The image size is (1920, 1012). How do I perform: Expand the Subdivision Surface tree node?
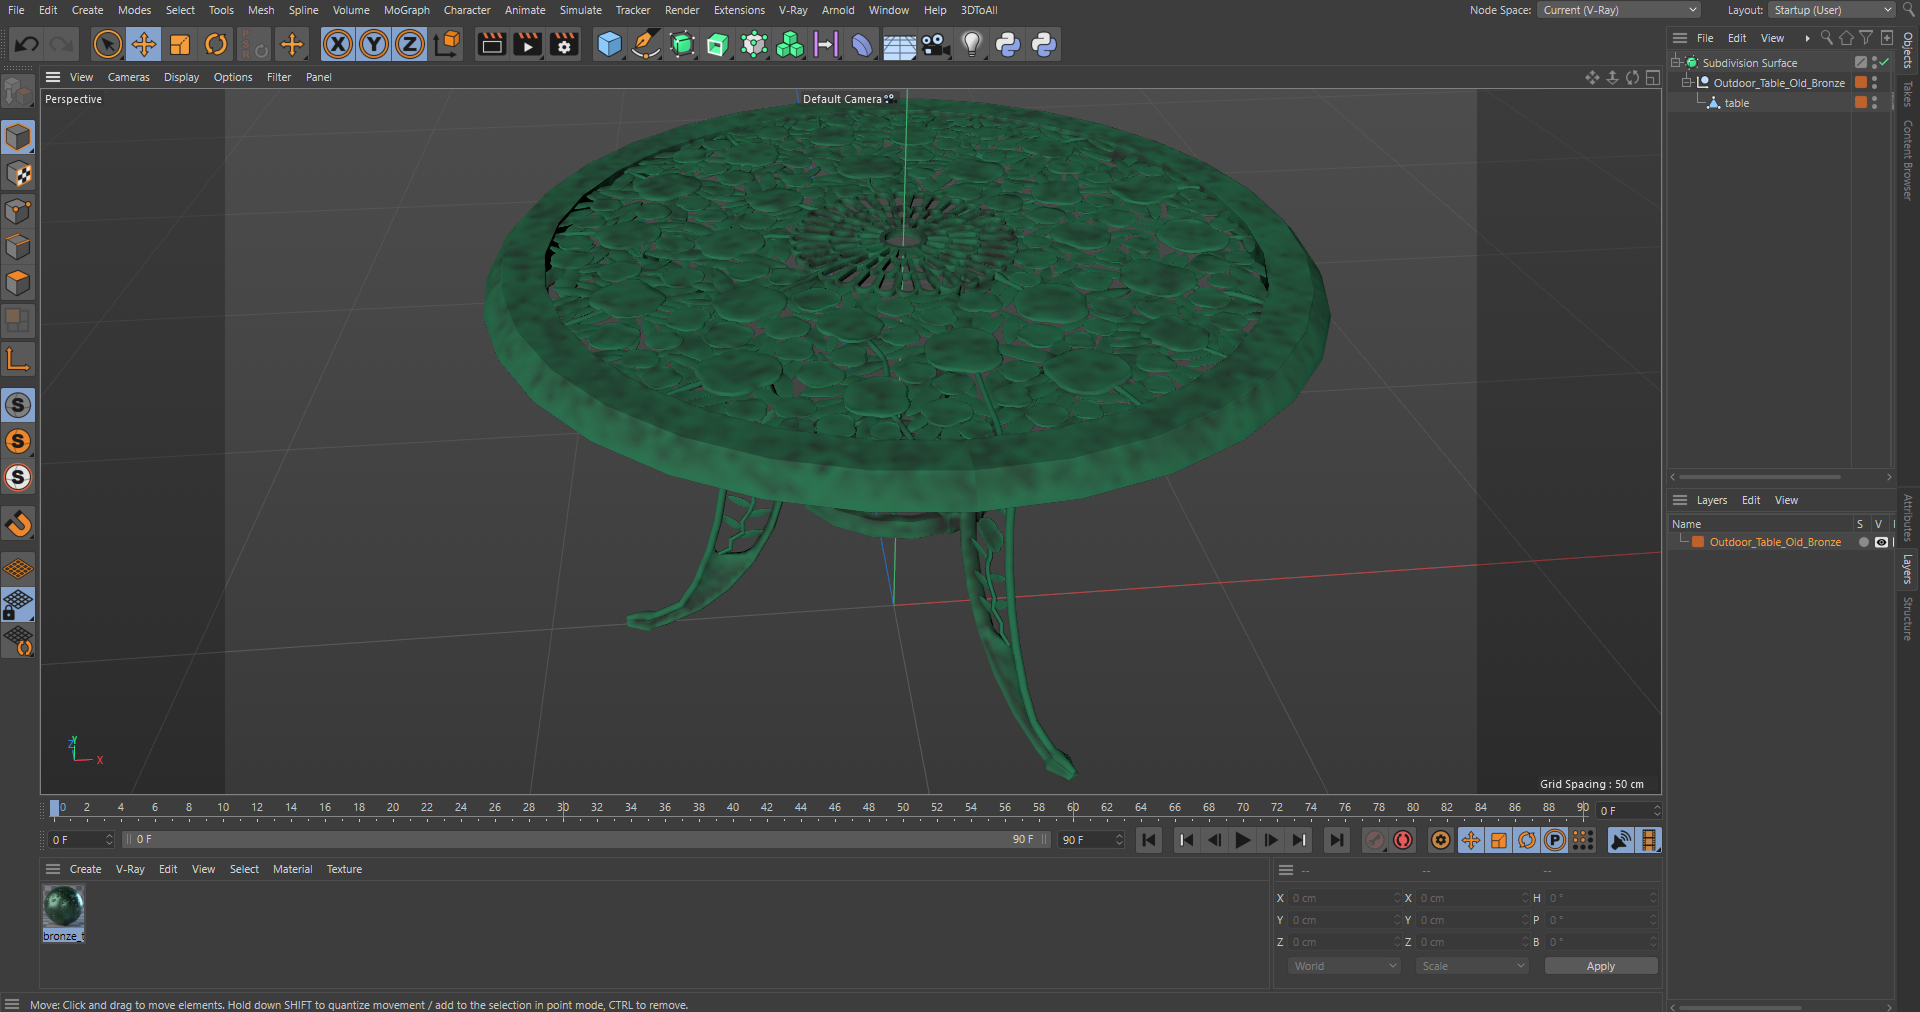pos(1675,62)
